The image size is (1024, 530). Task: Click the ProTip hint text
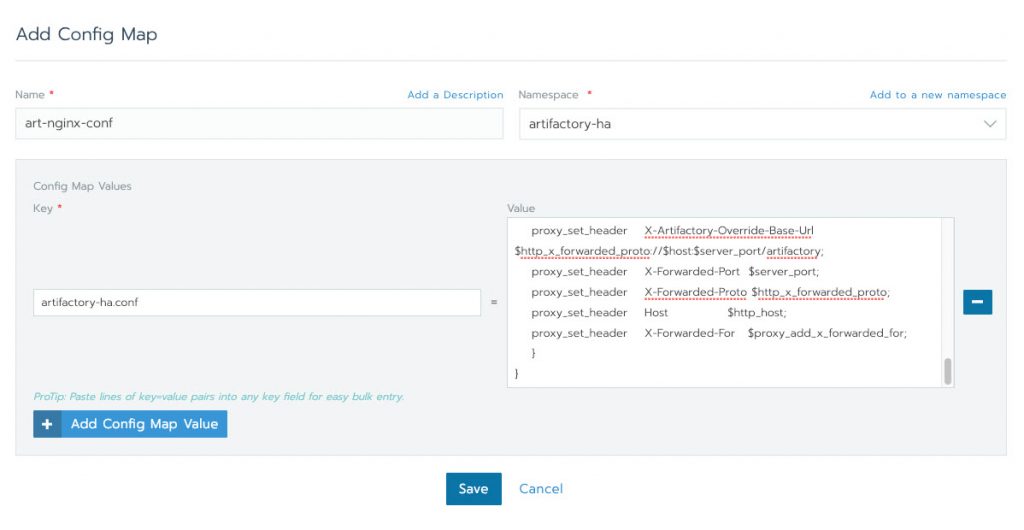(x=218, y=397)
